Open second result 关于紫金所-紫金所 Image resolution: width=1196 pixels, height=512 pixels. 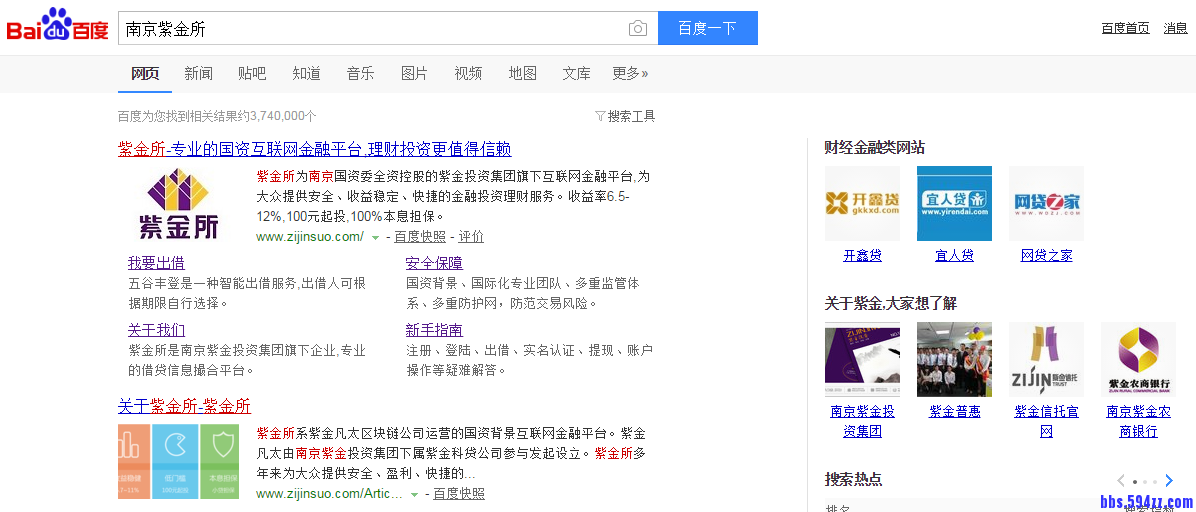pos(185,406)
